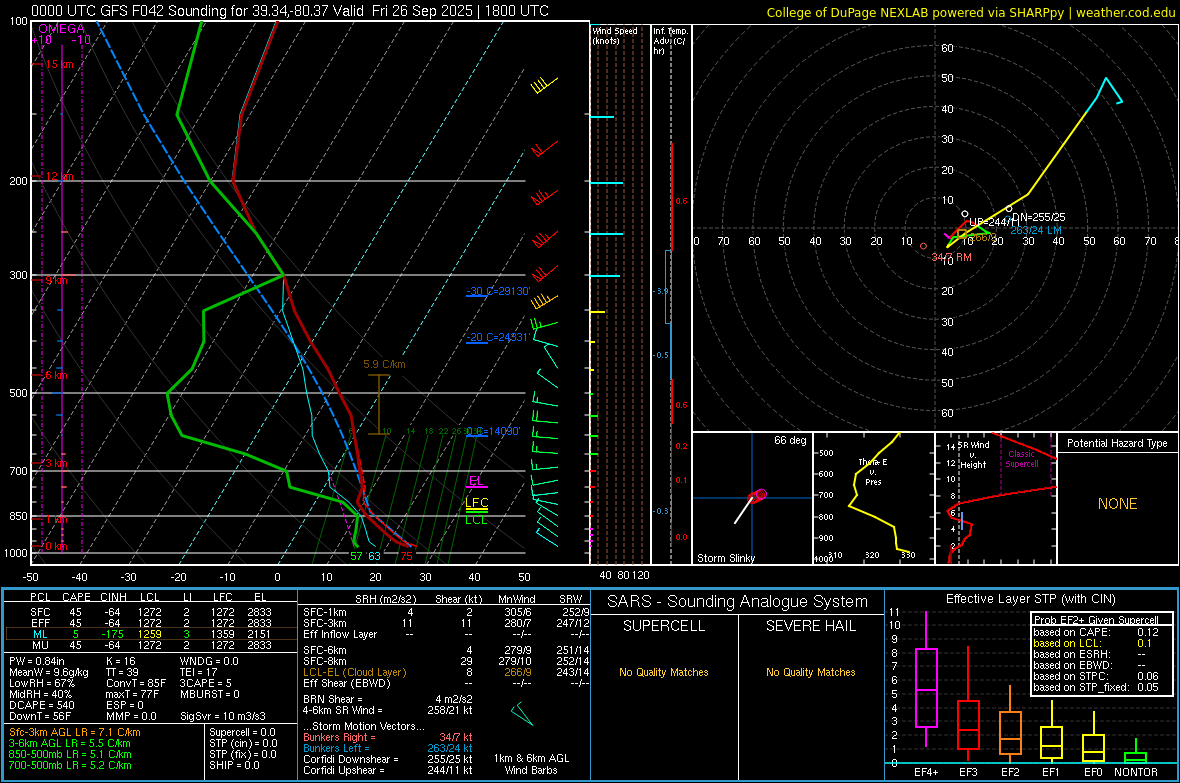
Task: Click the 66 deg slinky tilt value
Action: point(790,440)
